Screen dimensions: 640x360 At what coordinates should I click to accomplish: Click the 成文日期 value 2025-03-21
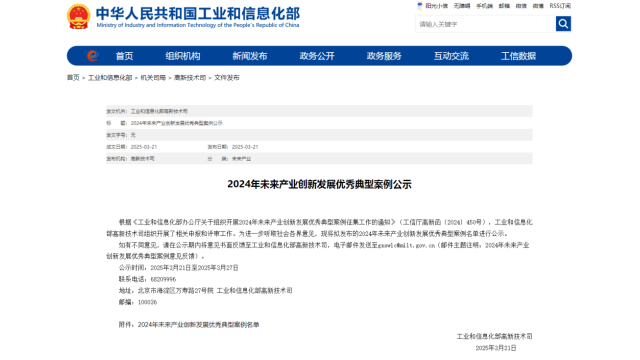click(144, 147)
